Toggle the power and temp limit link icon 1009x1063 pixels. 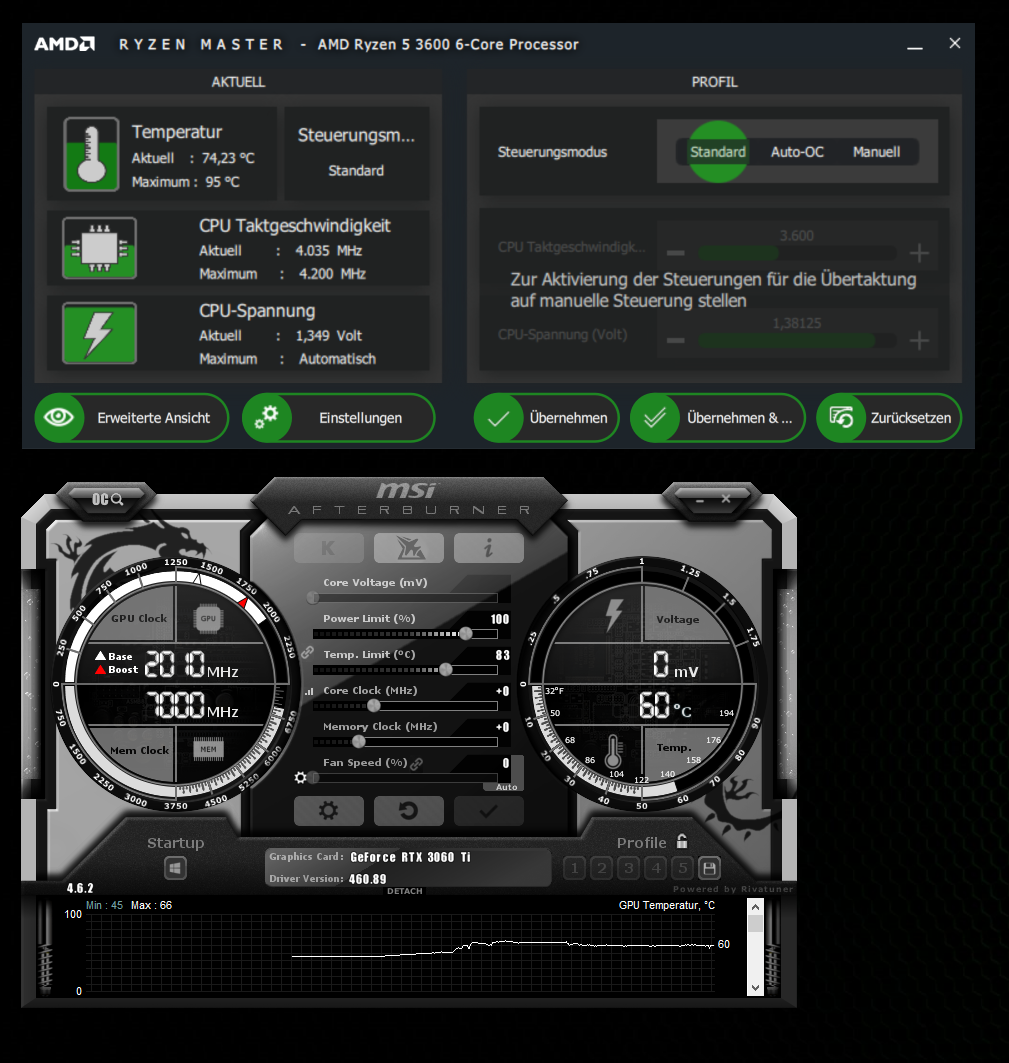pos(307,652)
